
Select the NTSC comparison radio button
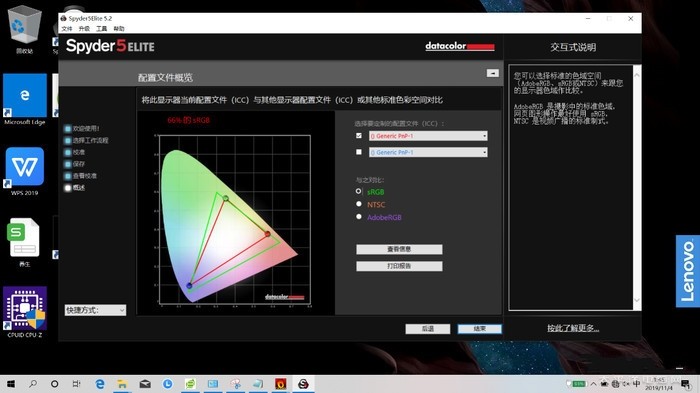pyautogui.click(x=359, y=204)
